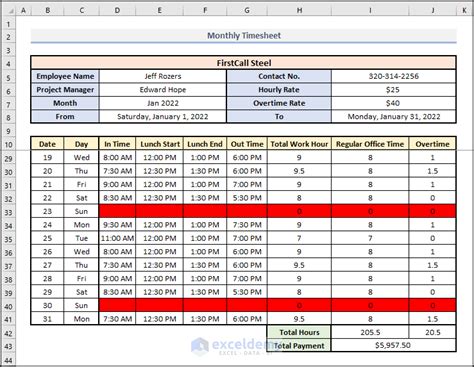Click the Jan 2022 month cell
This screenshot has height=367, width=474.
tap(163, 103)
